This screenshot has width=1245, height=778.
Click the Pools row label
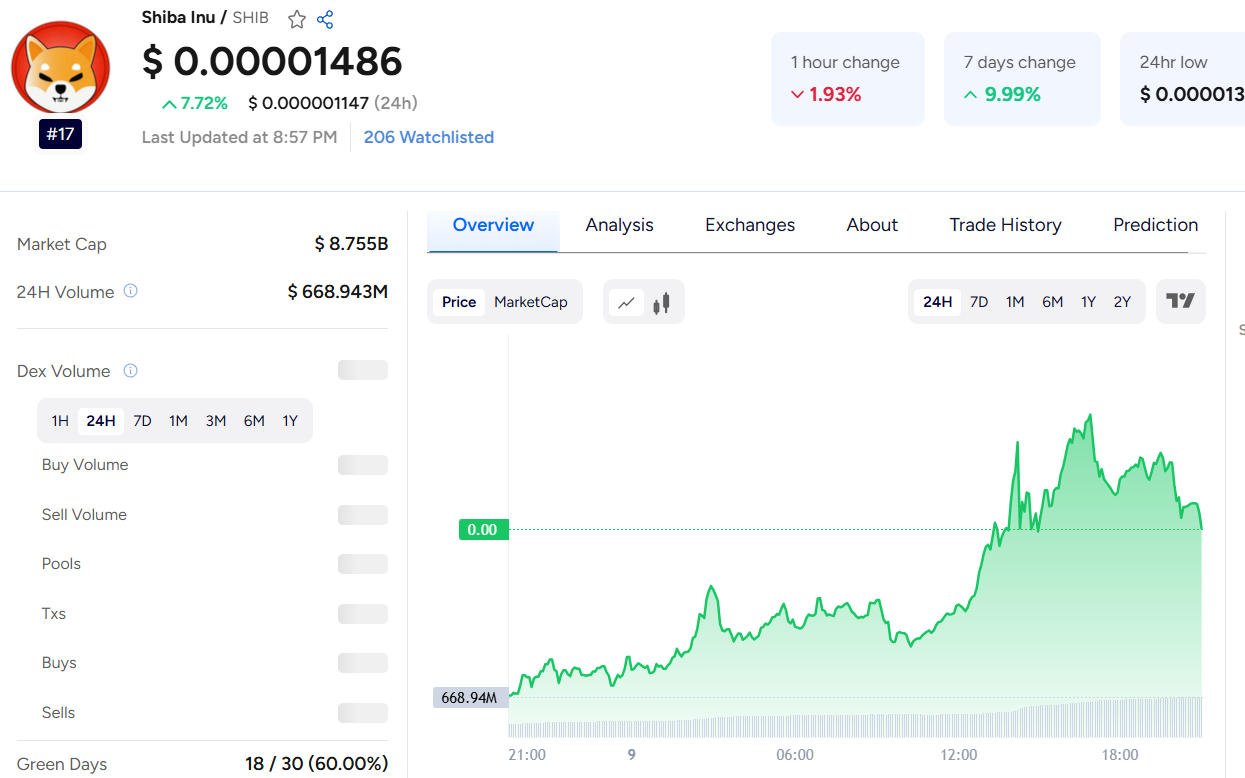click(x=61, y=564)
